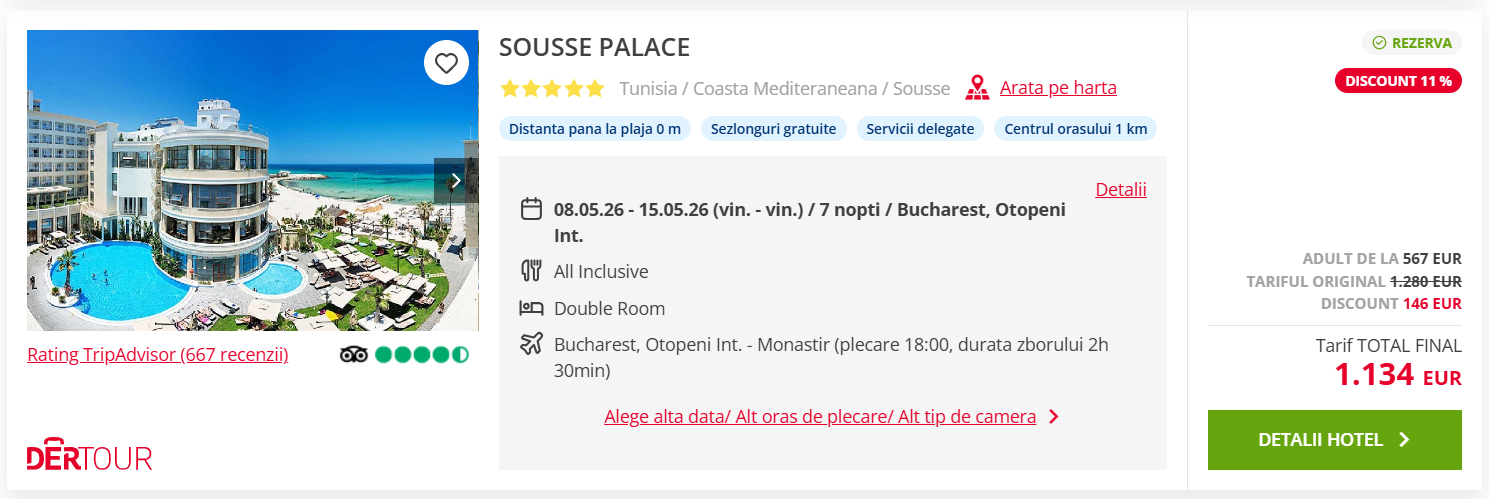Click the next photo arrow on image
This screenshot has height=499, width=1489.
pyautogui.click(x=455, y=181)
